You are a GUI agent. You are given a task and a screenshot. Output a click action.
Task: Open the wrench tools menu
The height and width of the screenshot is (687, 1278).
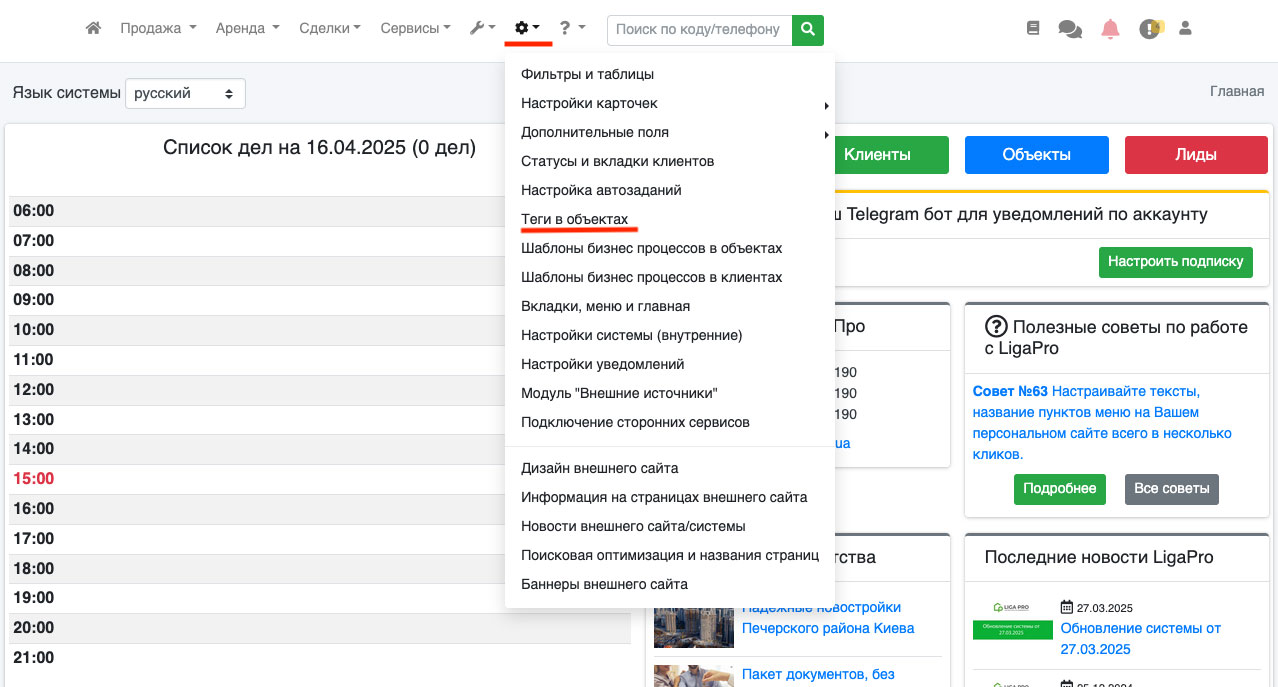482,29
